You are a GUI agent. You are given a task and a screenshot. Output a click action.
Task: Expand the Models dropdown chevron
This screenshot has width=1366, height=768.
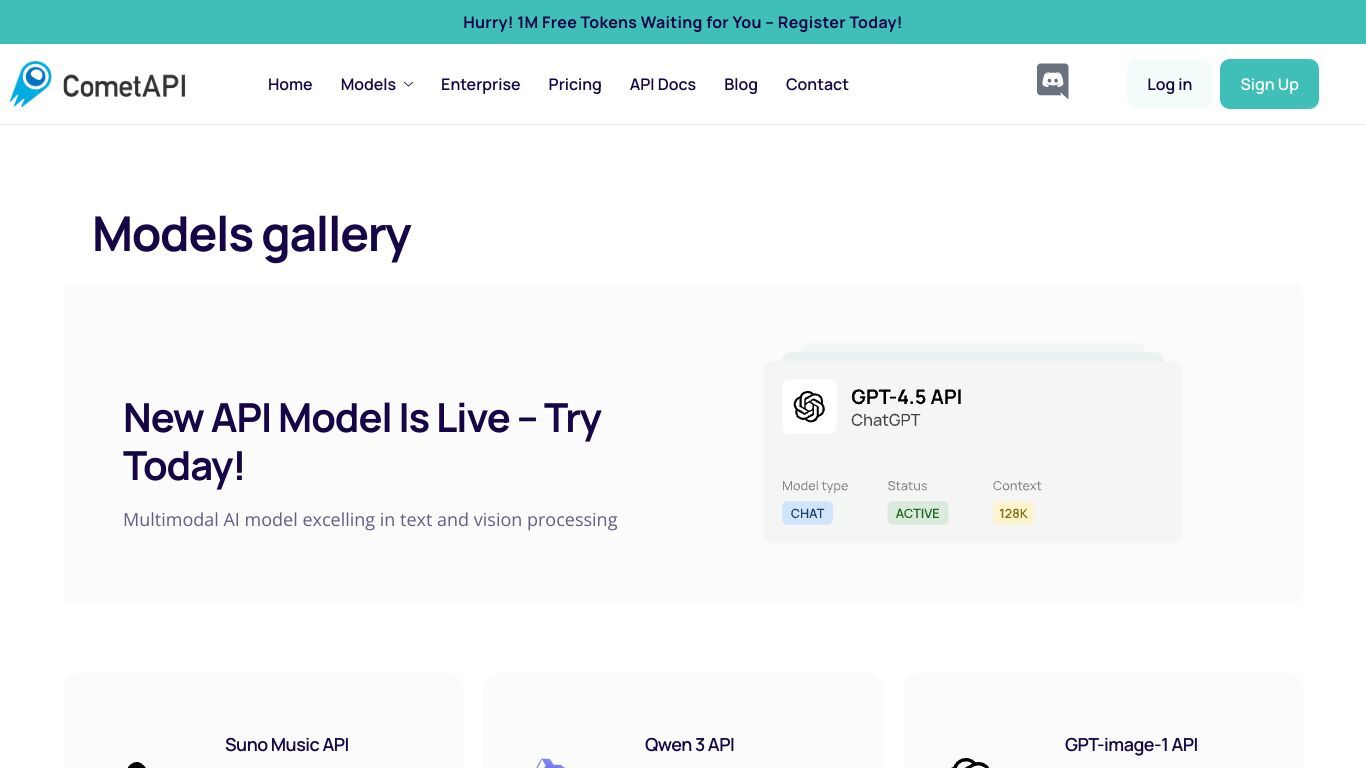[408, 85]
